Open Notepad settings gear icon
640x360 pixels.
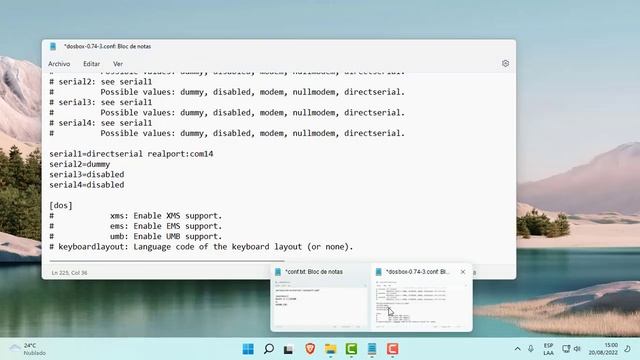click(x=505, y=63)
